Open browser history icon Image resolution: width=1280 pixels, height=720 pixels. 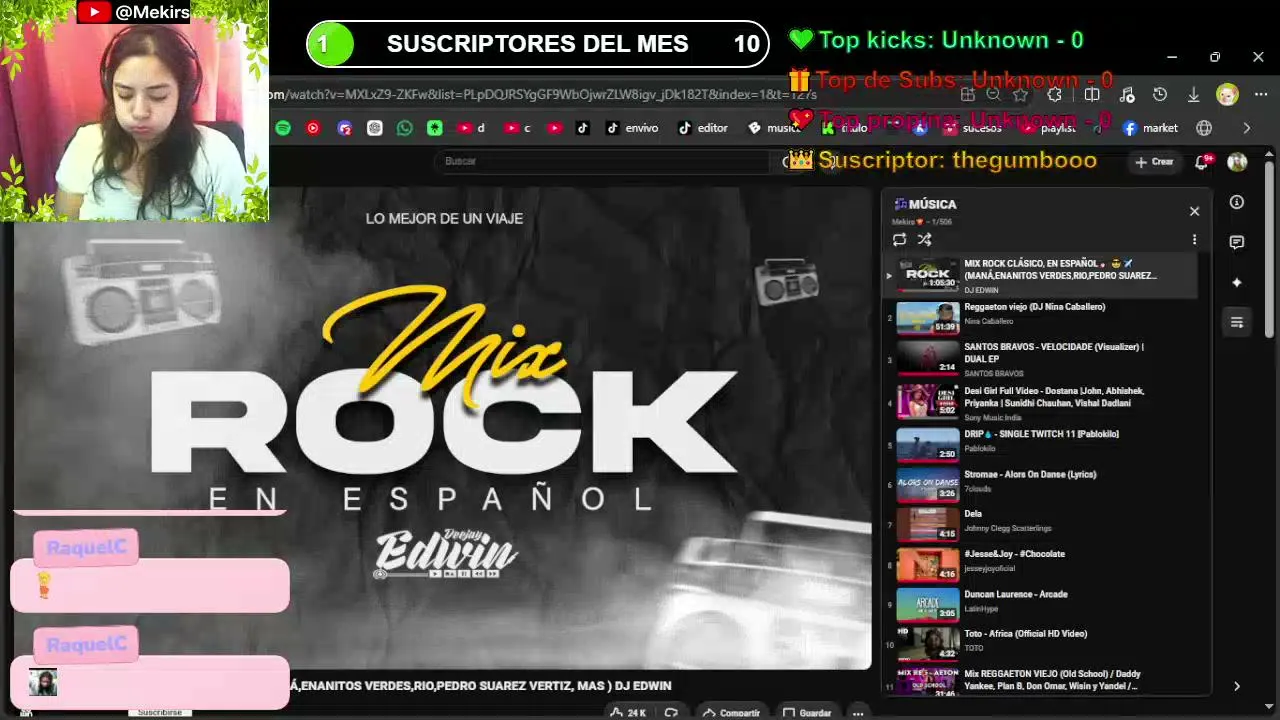click(x=1160, y=95)
